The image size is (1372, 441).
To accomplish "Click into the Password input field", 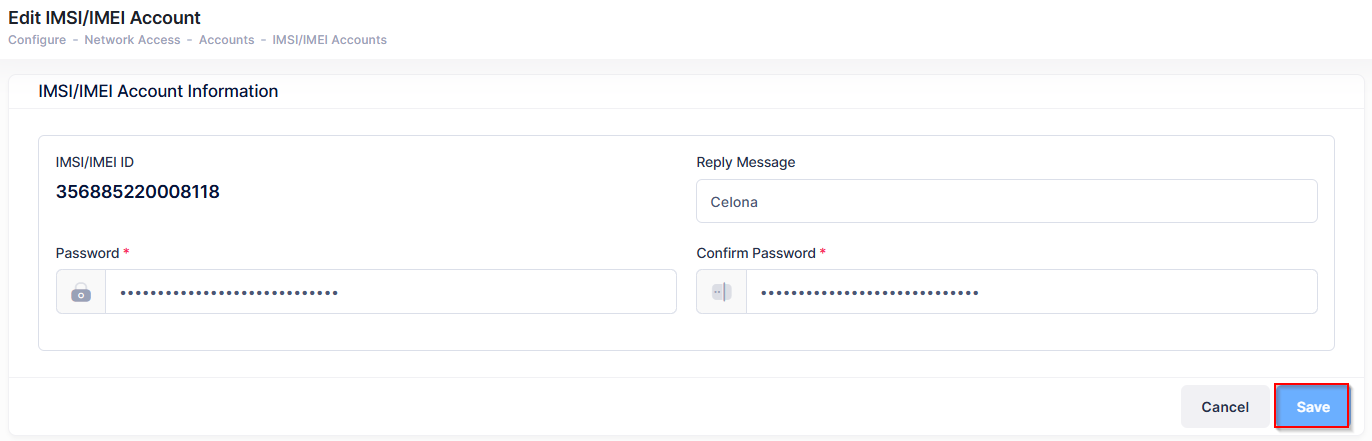I will (390, 292).
